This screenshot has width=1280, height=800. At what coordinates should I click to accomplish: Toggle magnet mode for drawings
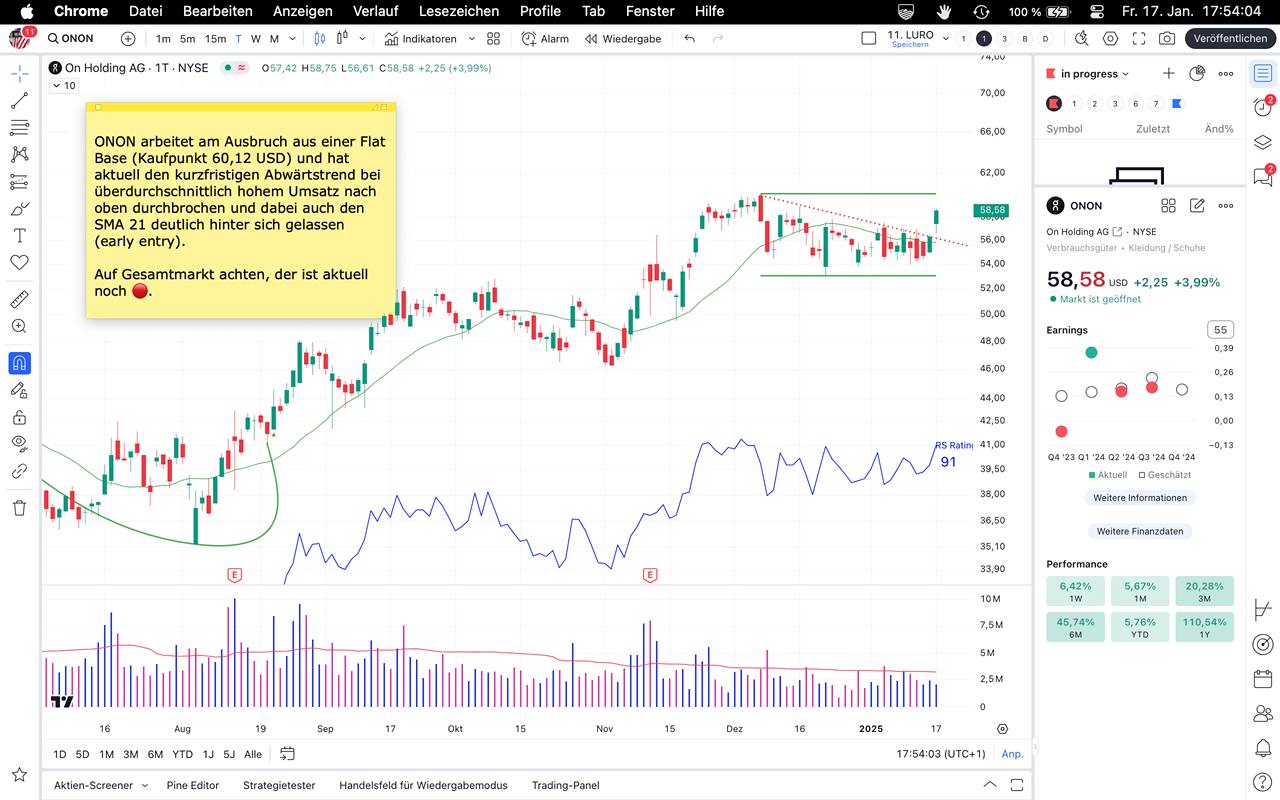pos(19,363)
